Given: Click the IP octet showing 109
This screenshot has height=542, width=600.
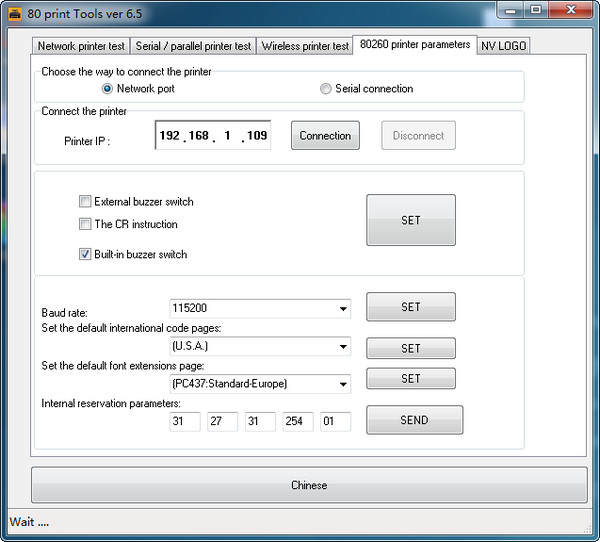Looking at the screenshot, I should (x=257, y=136).
